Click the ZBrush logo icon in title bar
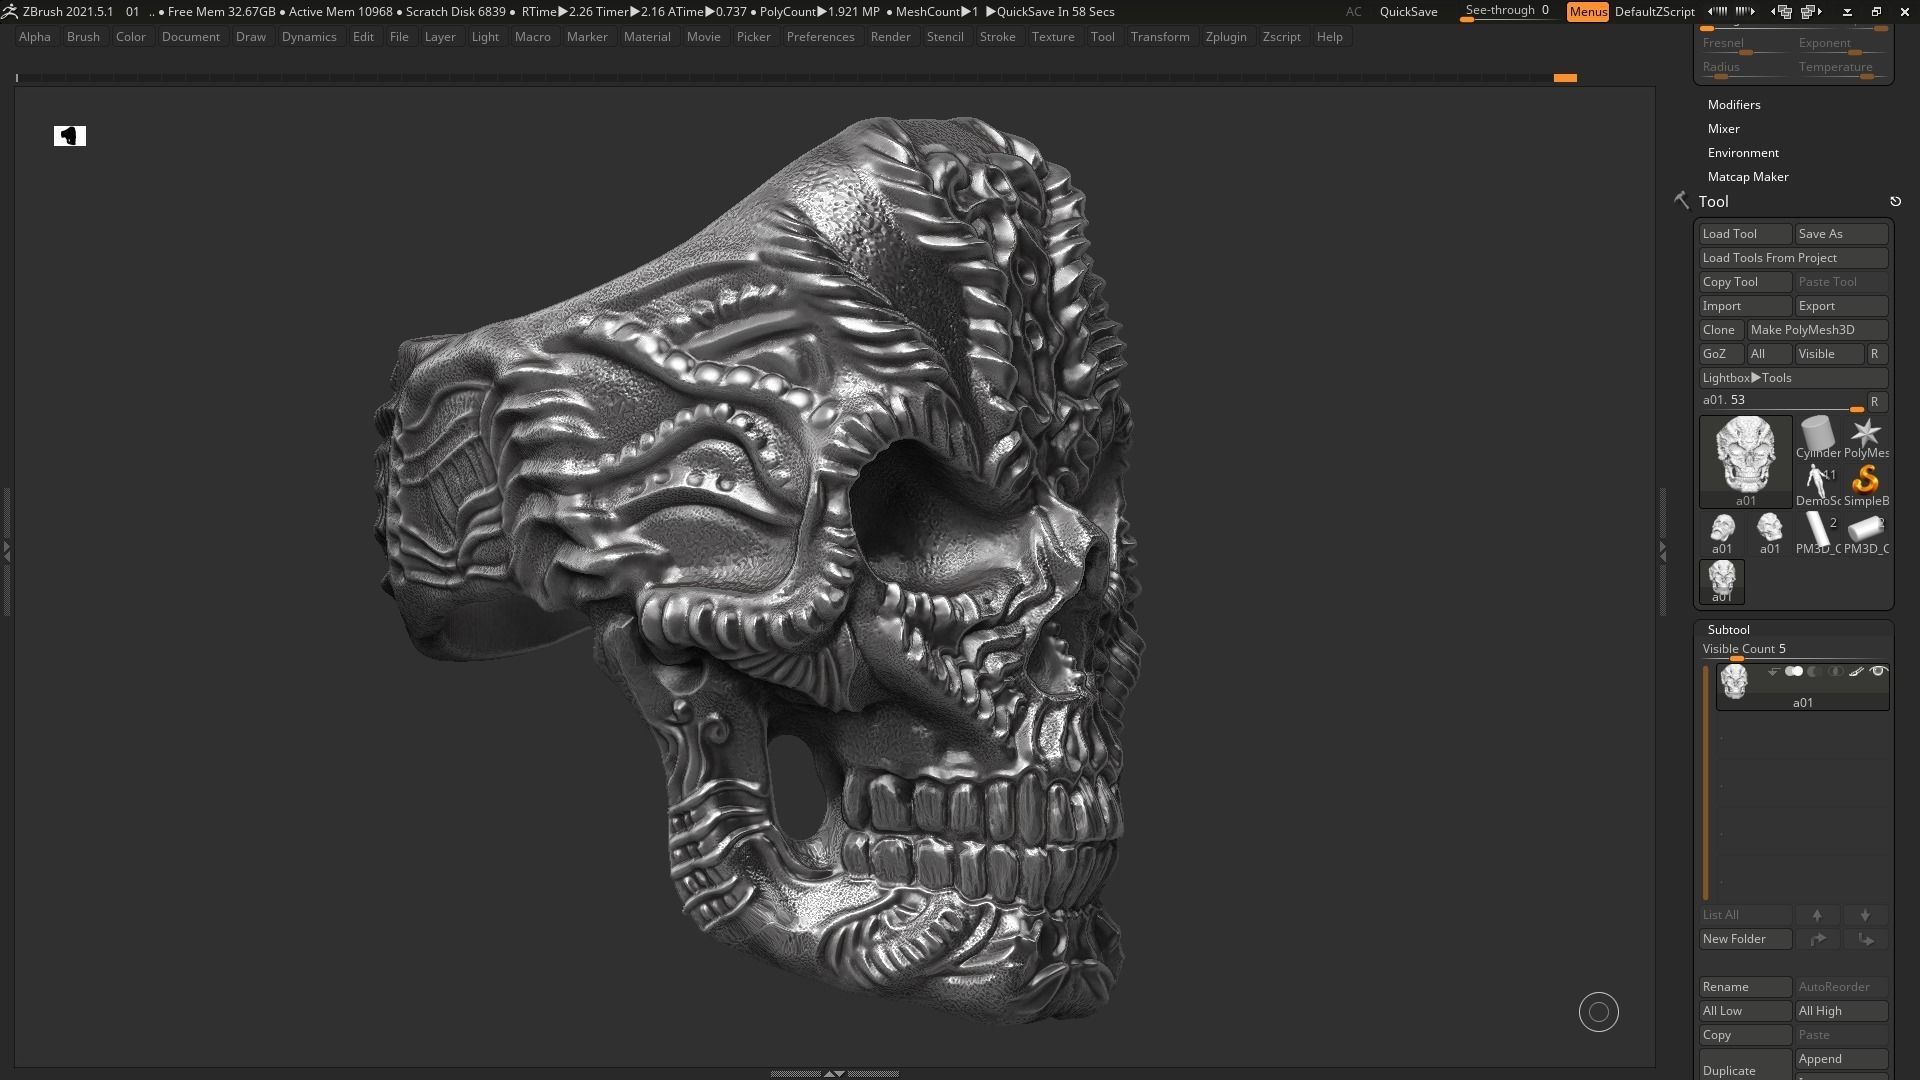The image size is (1920, 1080). [9, 11]
